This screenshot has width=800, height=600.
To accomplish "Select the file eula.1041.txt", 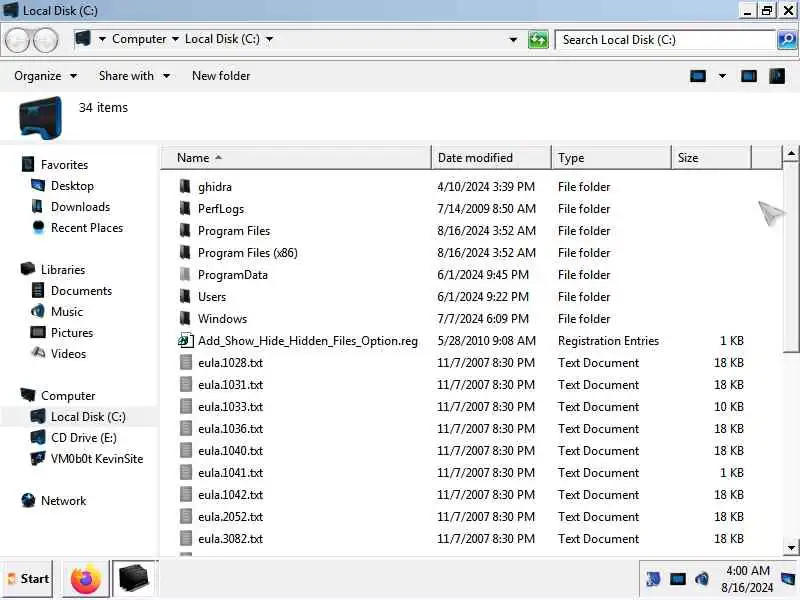I will pyautogui.click(x=230, y=472).
